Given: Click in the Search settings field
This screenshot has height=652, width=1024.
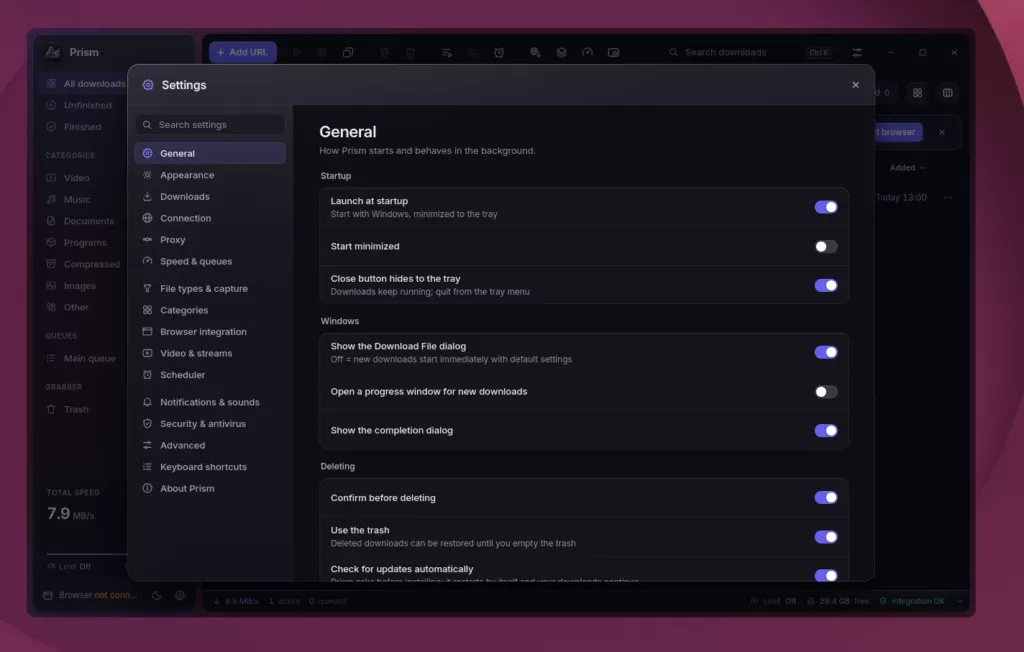Looking at the screenshot, I should pos(210,125).
